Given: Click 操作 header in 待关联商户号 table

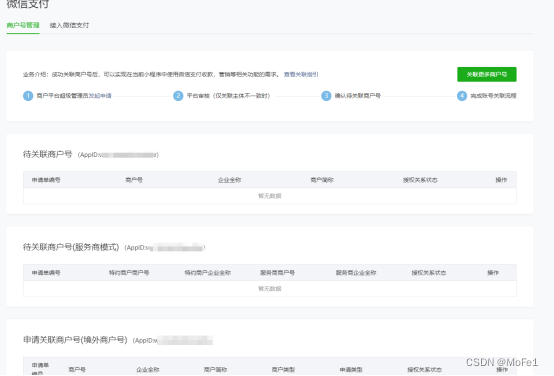Looking at the screenshot, I should (501, 180).
